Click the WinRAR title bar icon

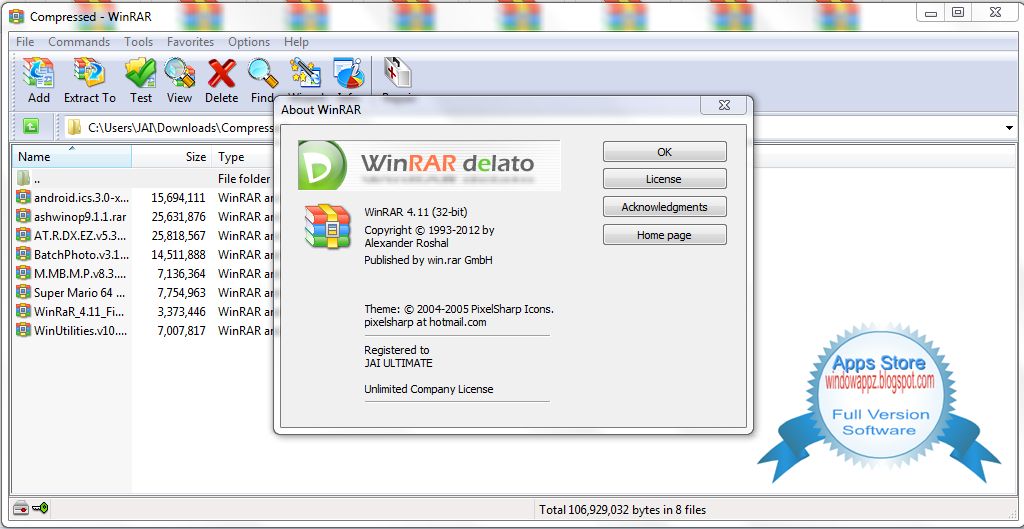click(16, 16)
